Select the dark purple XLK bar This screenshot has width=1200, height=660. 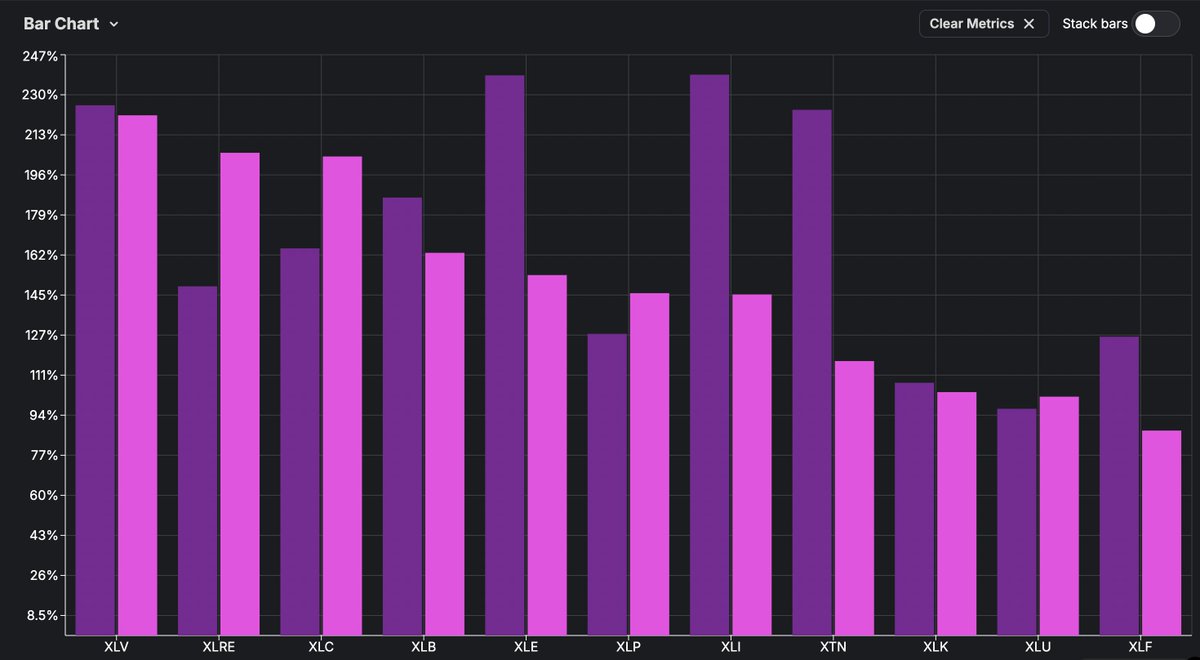pyautogui.click(x=914, y=509)
